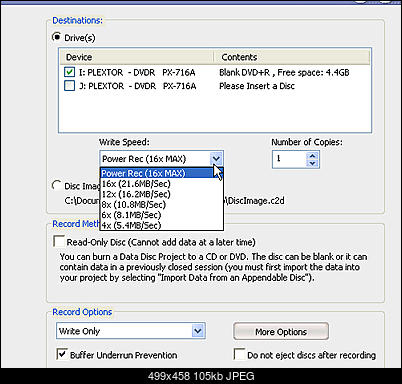Image resolution: width=402 pixels, height=384 pixels.
Task: Uncheck the I: PLEXTOR drive checkbox
Action: click(69, 72)
